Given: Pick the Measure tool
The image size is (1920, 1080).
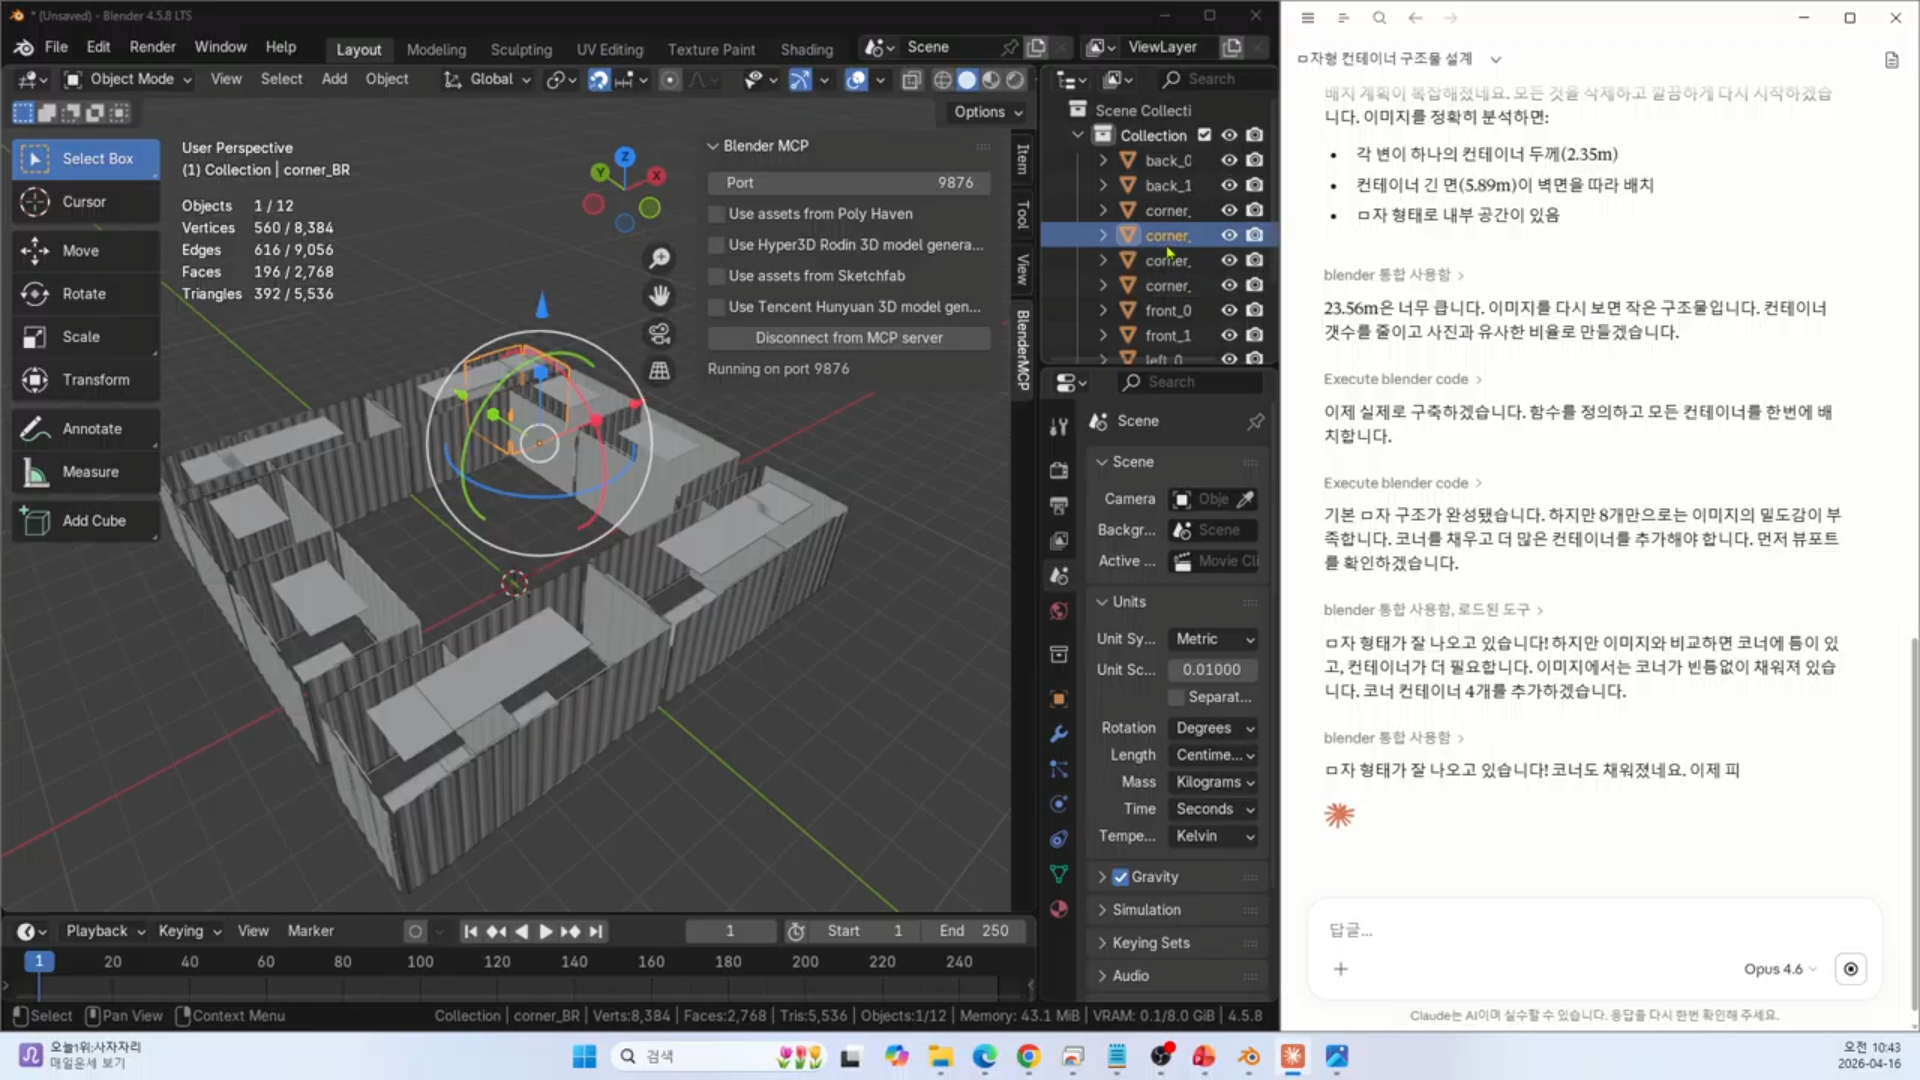Looking at the screenshot, I should pyautogui.click(x=85, y=472).
